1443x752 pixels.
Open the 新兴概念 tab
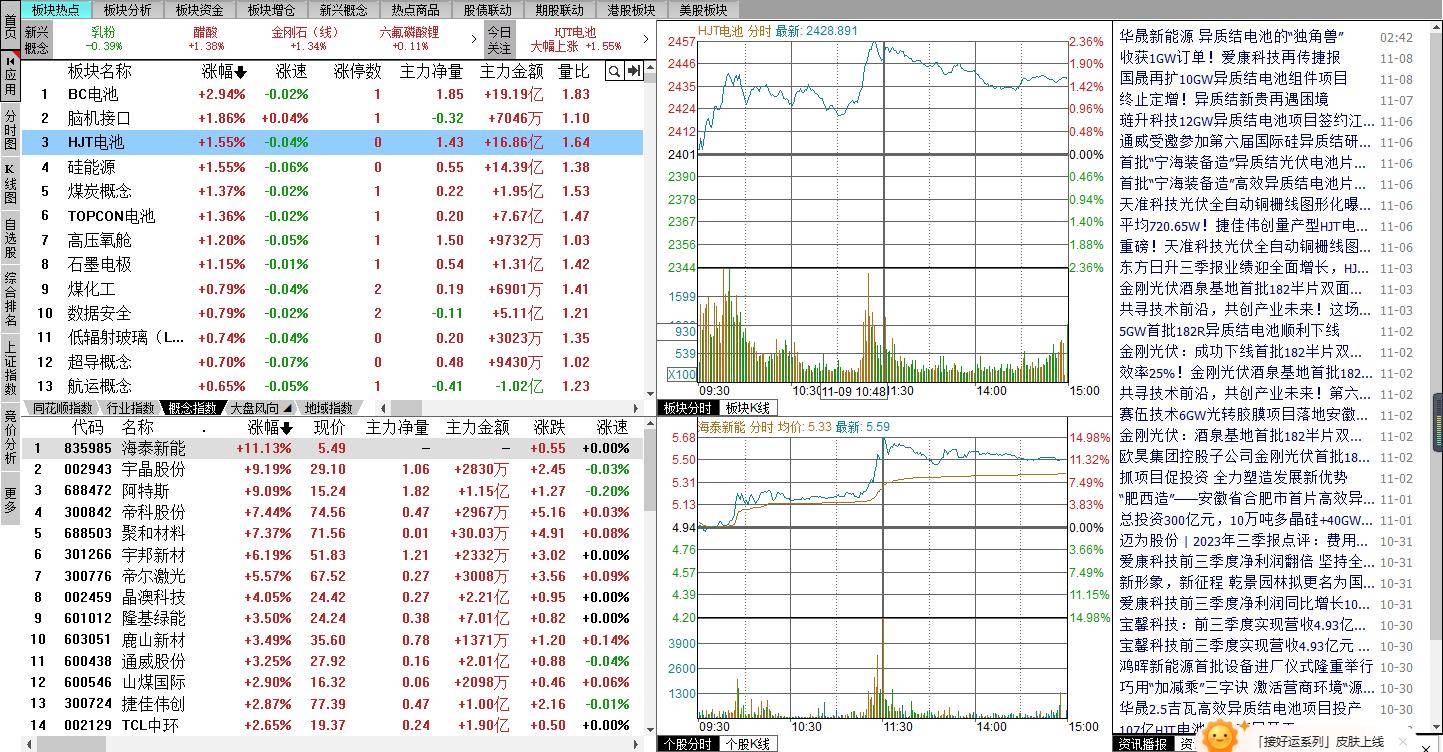(x=343, y=10)
